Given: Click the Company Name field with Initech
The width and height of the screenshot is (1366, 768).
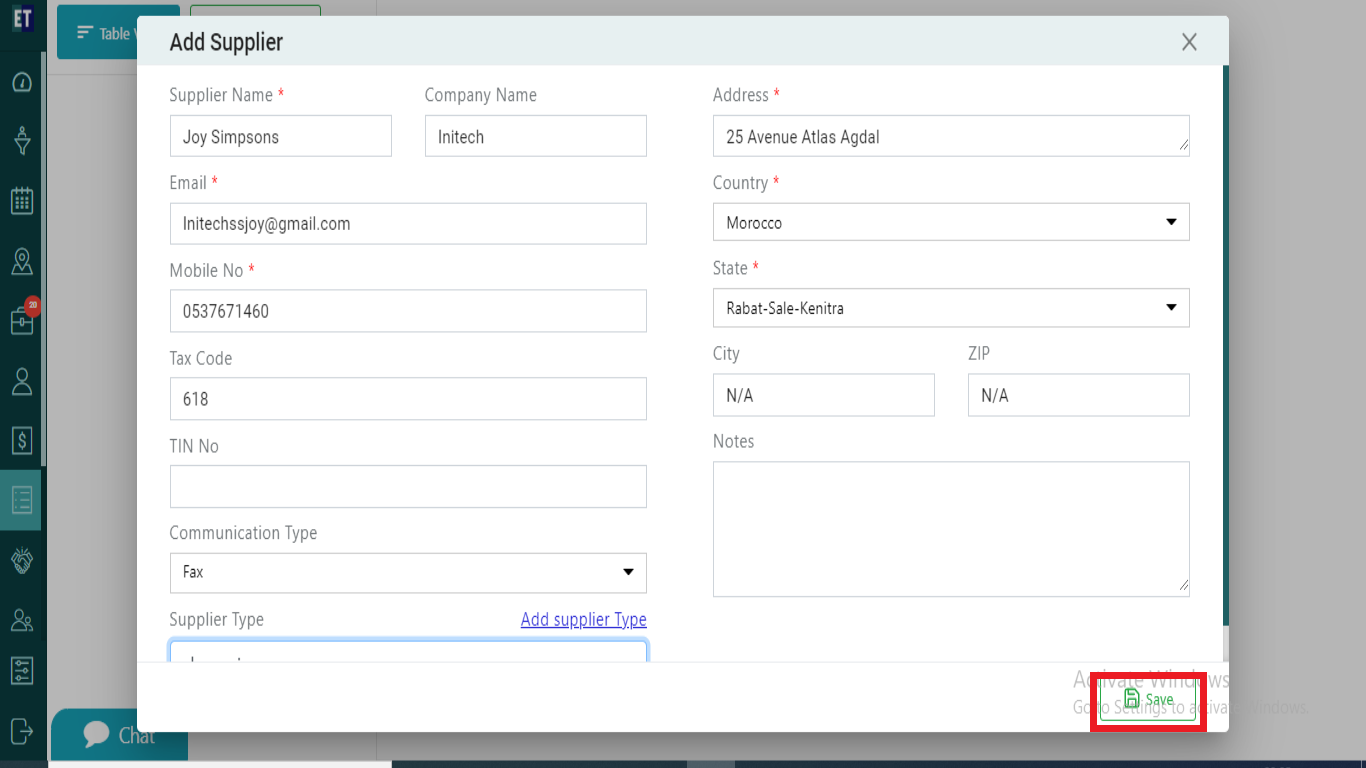Looking at the screenshot, I should coord(536,136).
